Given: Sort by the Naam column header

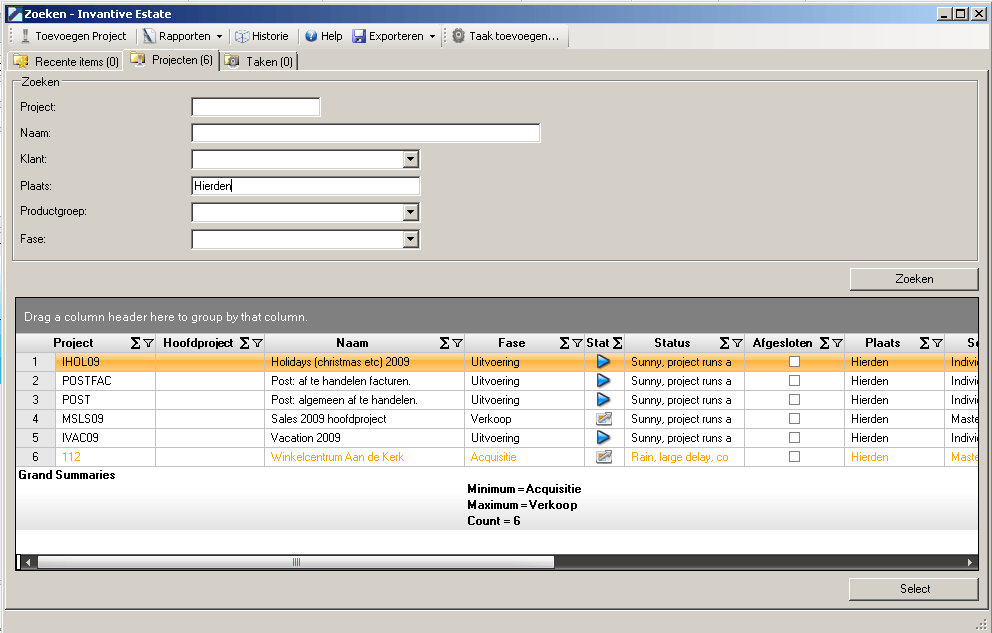Looking at the screenshot, I should click(x=352, y=343).
